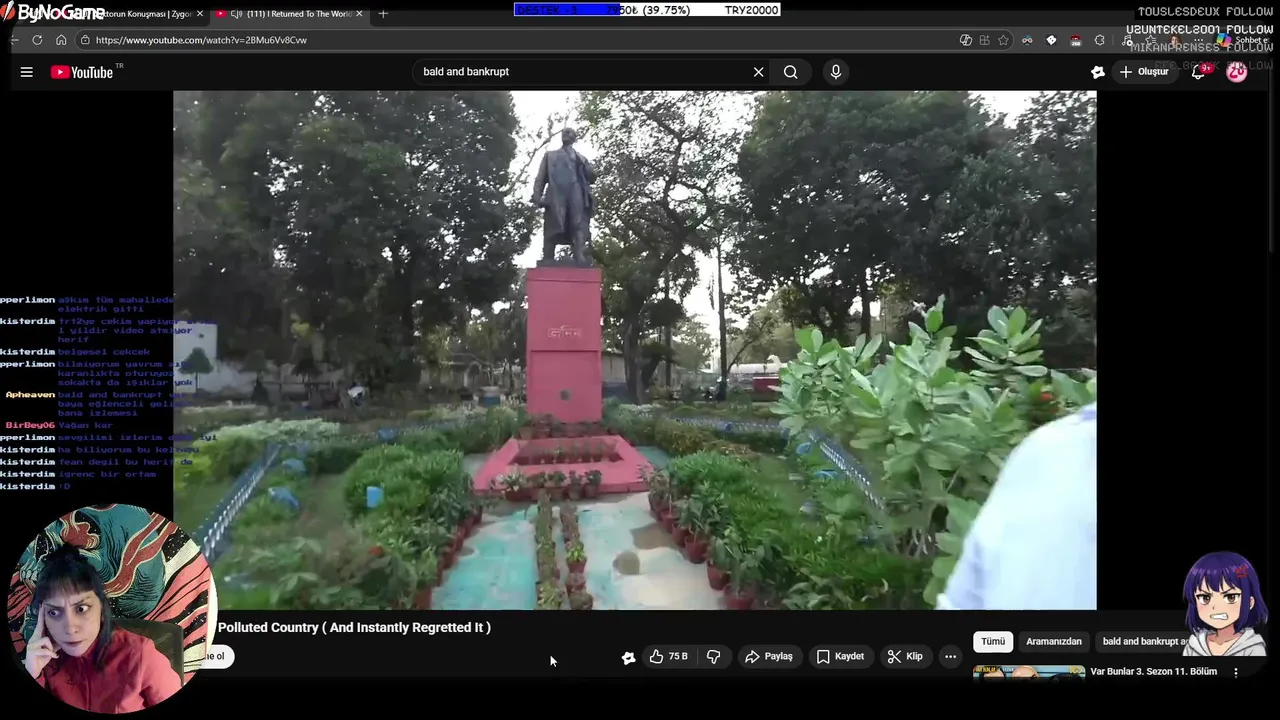Select the Tümü filter chip
Screen dimensions: 1280x720
(x=993, y=642)
